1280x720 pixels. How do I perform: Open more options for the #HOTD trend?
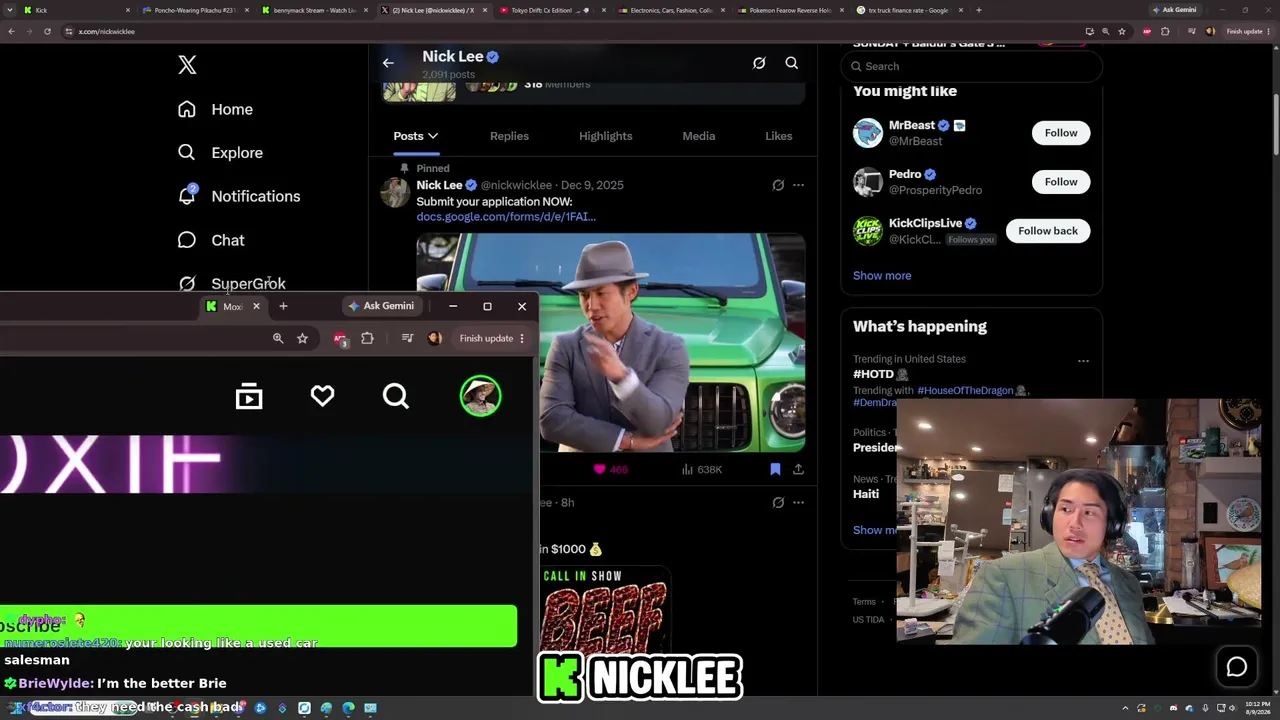[x=1083, y=360]
